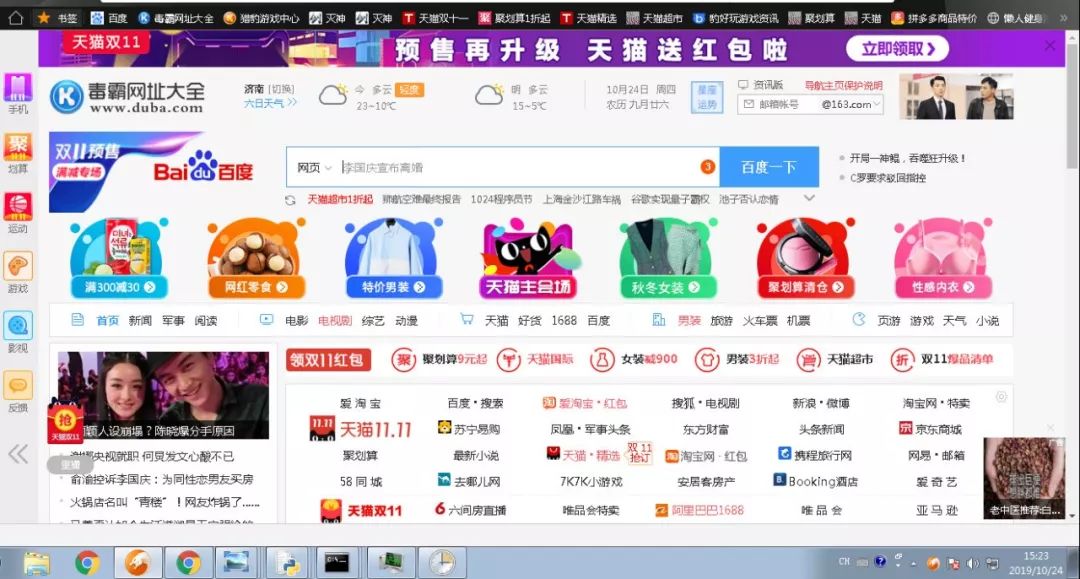This screenshot has width=1080, height=579.
Task: Open the 特价男装 promo icon
Action: [x=393, y=258]
